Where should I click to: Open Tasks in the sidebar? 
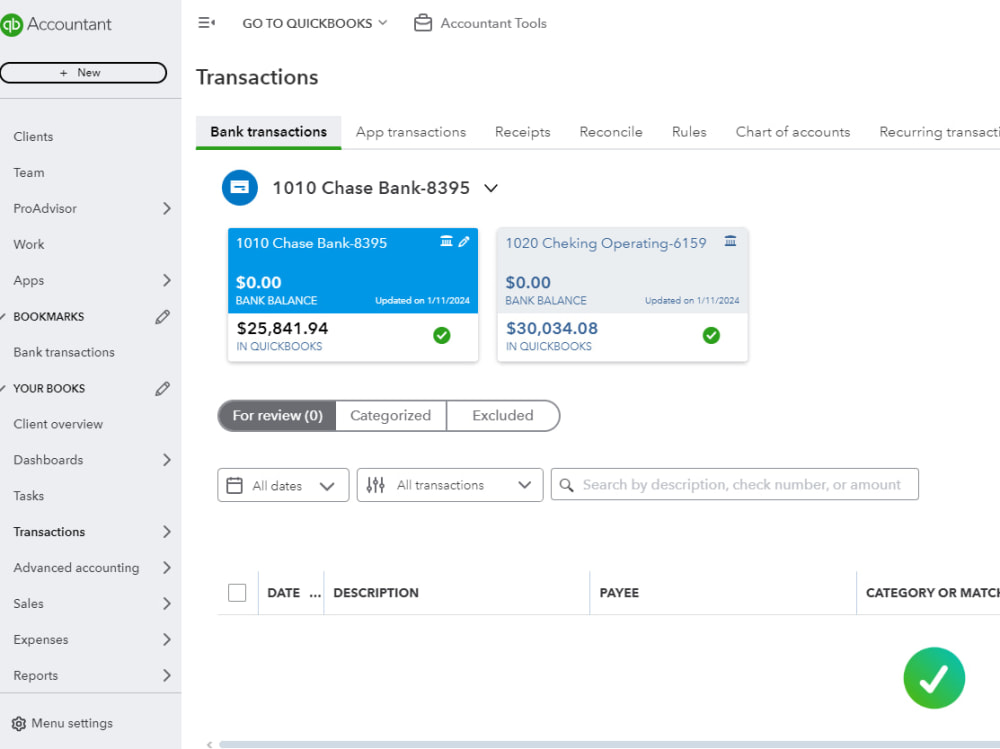(29, 496)
